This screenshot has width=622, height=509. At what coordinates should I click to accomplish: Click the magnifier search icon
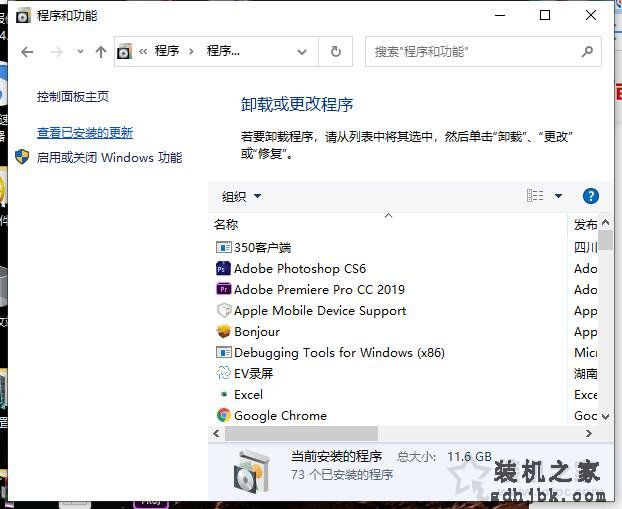(587, 52)
